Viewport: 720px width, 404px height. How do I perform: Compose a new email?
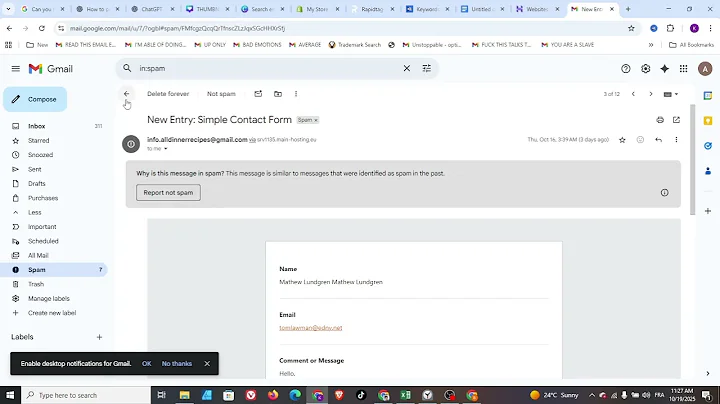click(x=35, y=99)
